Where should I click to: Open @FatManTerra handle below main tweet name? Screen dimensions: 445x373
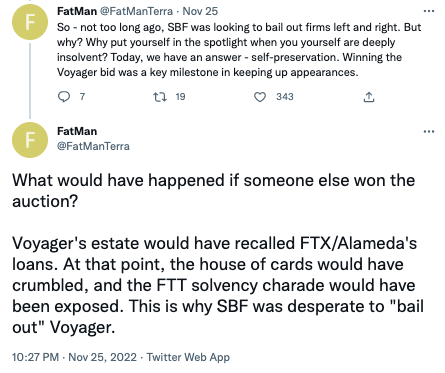pos(93,146)
